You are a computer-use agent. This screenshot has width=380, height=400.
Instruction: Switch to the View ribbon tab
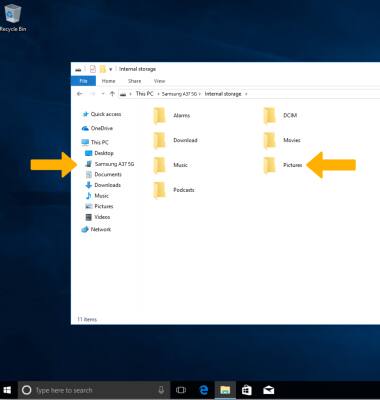pos(159,81)
